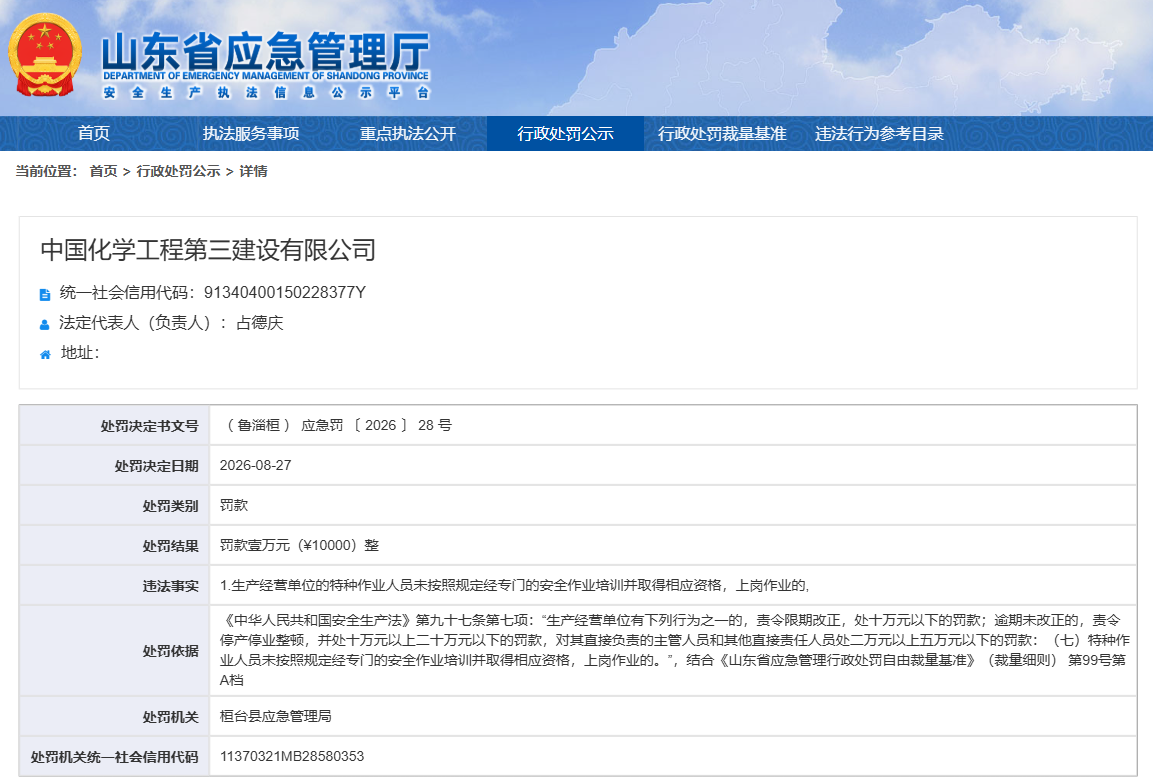This screenshot has width=1153, height=780.
Task: Open 违法行为参考目录 menu item
Action: [879, 133]
